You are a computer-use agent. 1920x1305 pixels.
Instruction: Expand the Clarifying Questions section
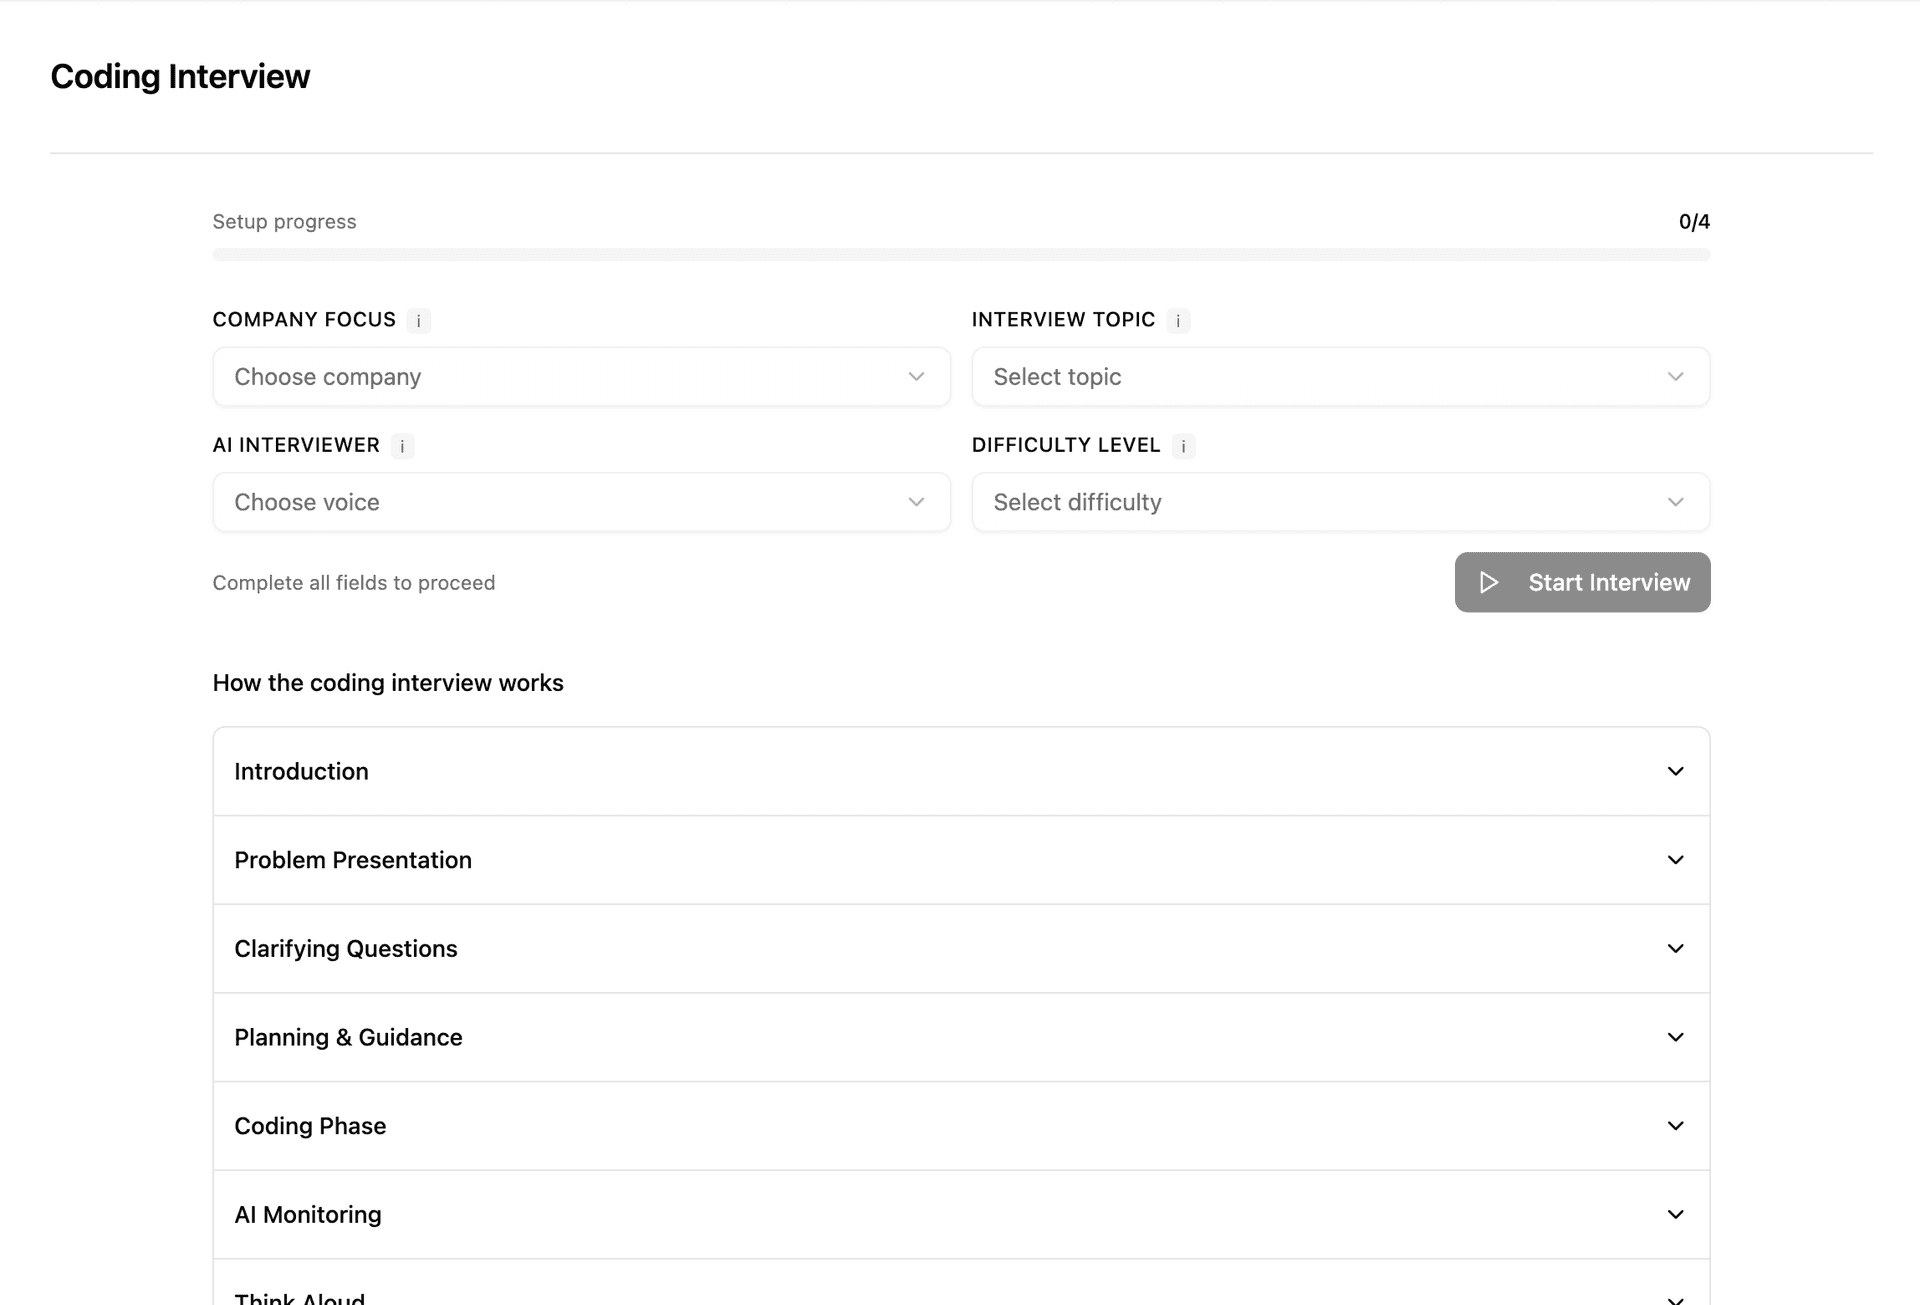coord(961,949)
